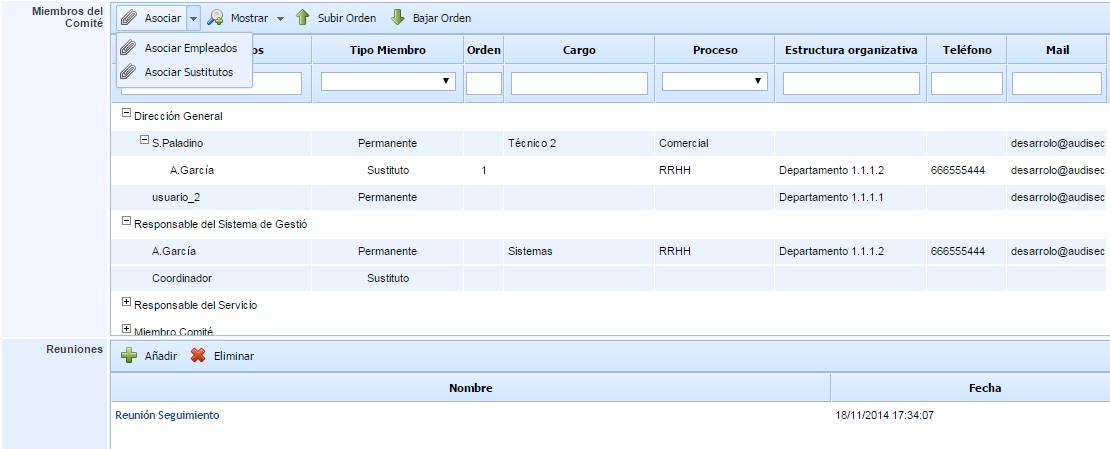Open the Proceso filter dropdown

pyautogui.click(x=758, y=82)
